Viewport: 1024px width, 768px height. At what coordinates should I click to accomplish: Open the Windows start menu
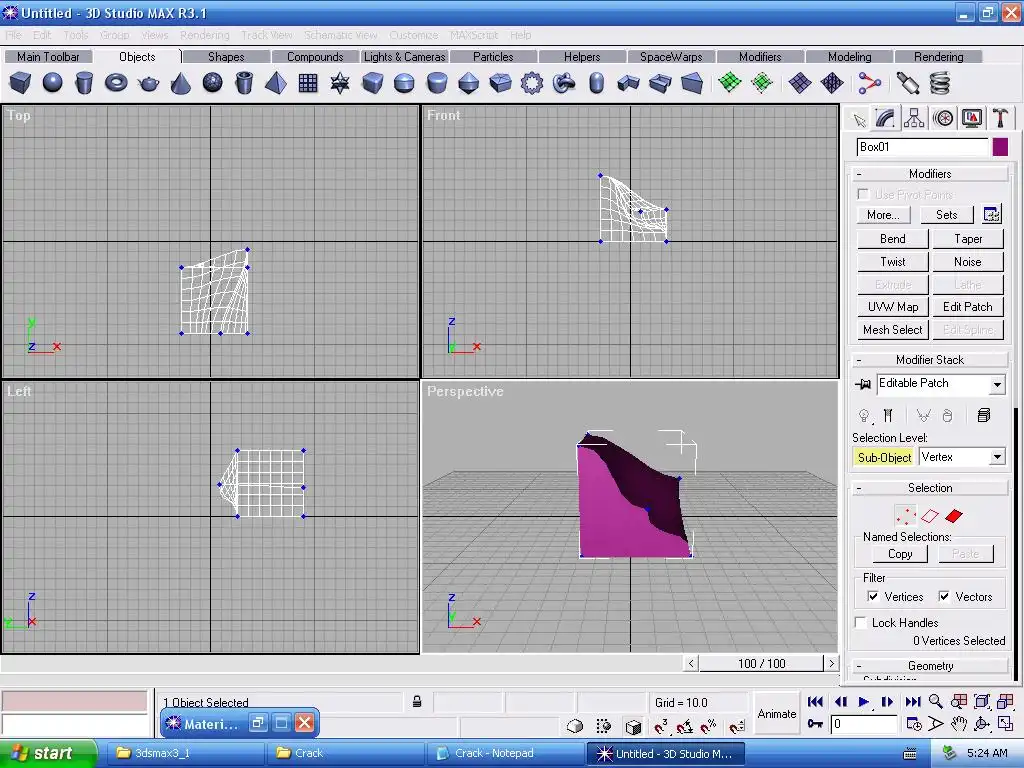pos(48,753)
